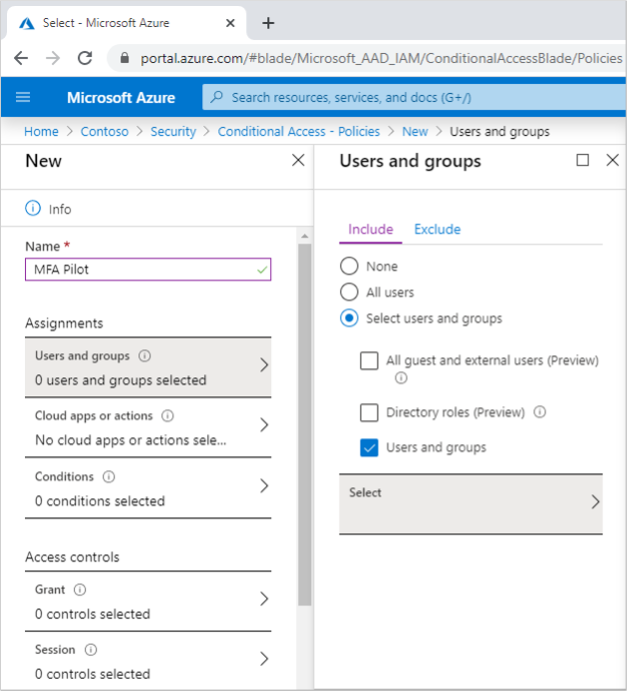Screen dimensions: 629x693
Task: Switch to the Include tab
Action: 370,229
